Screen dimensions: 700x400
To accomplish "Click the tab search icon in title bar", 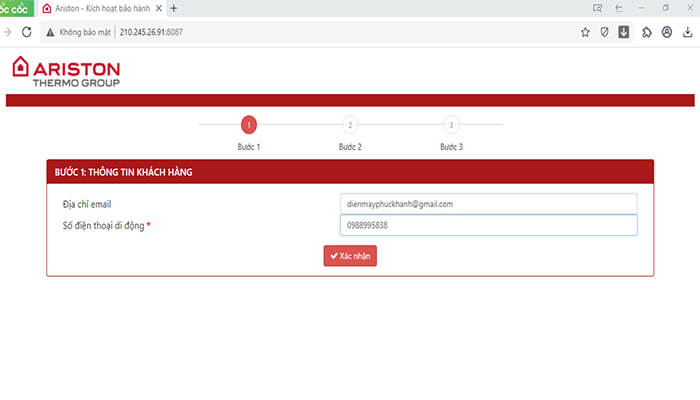I will point(619,8).
